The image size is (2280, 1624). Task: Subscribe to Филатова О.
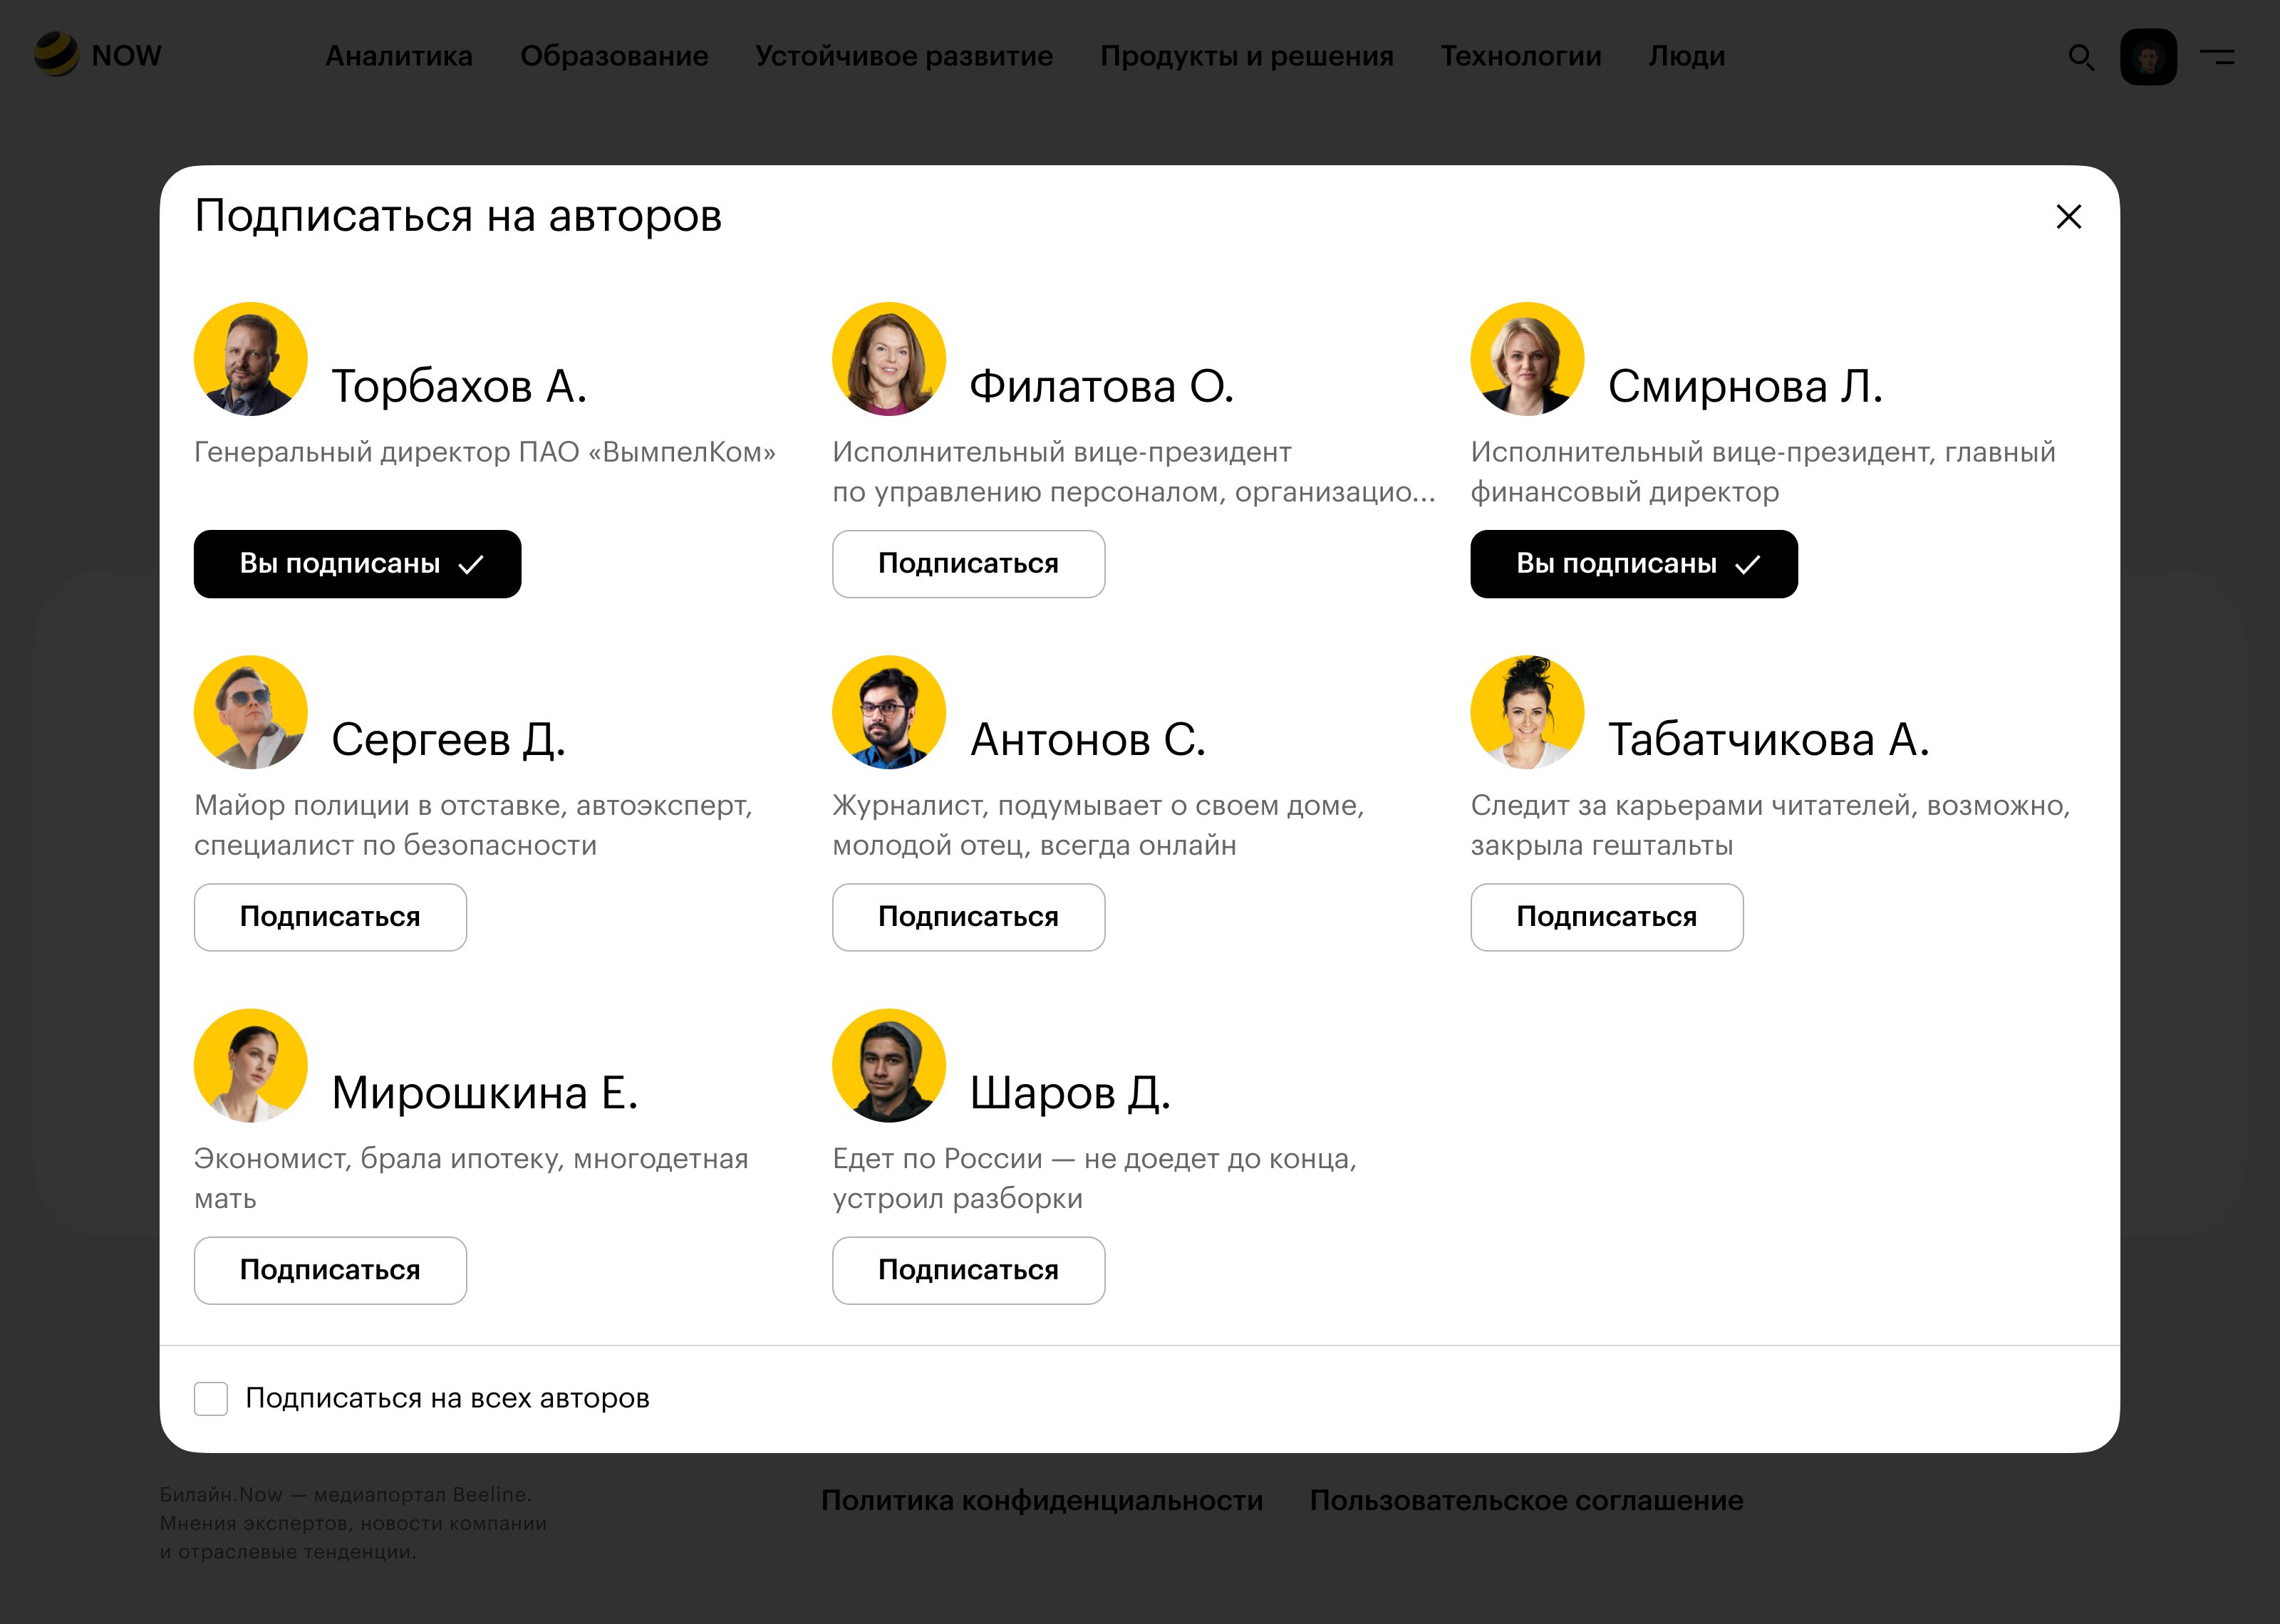pos(968,564)
